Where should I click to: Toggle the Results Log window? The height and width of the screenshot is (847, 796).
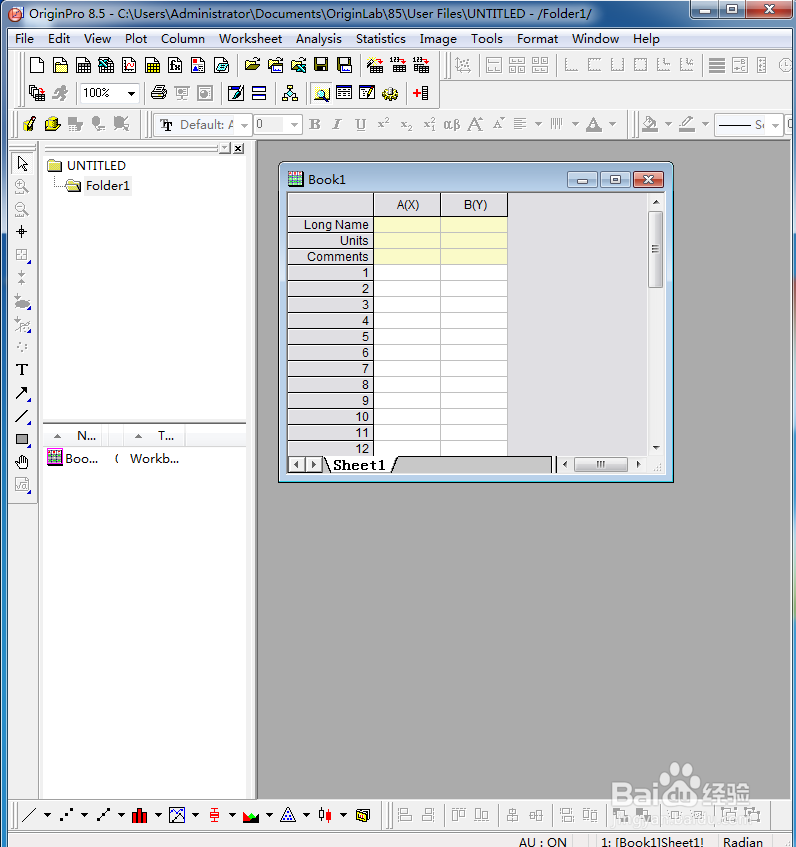[344, 93]
